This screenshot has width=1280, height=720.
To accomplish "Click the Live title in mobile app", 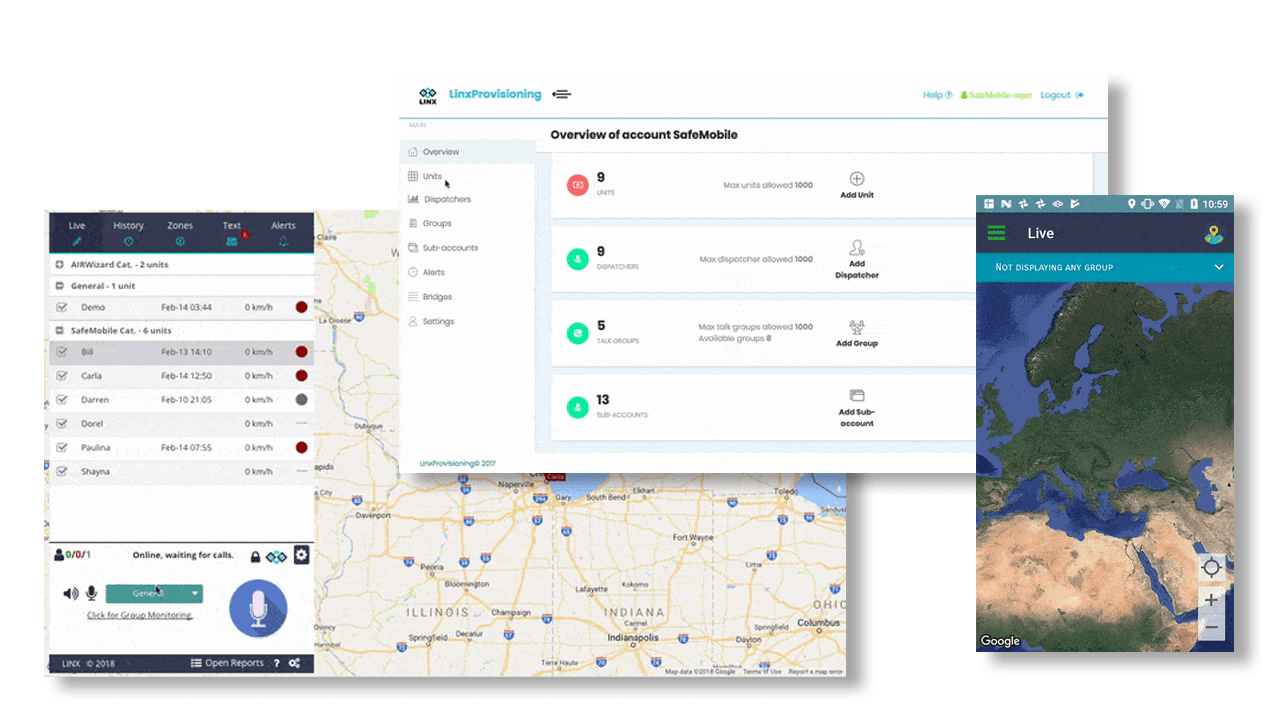I will tap(1041, 234).
